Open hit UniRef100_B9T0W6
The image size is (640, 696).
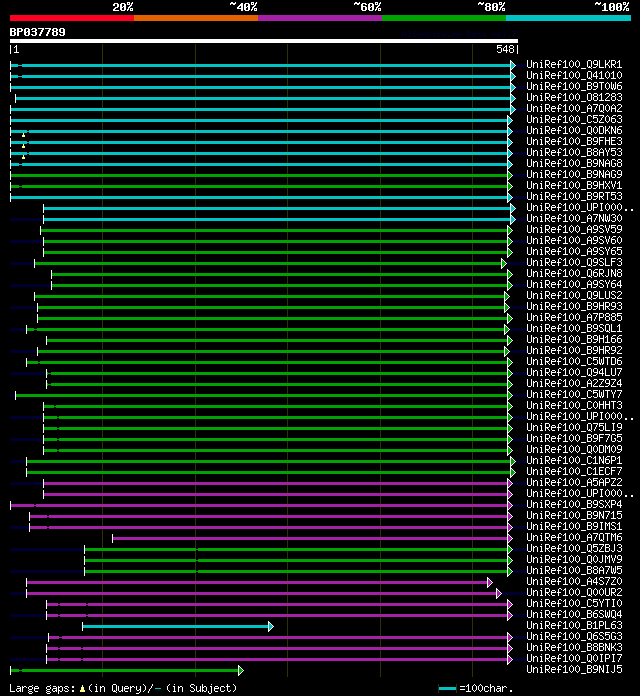pos(574,86)
